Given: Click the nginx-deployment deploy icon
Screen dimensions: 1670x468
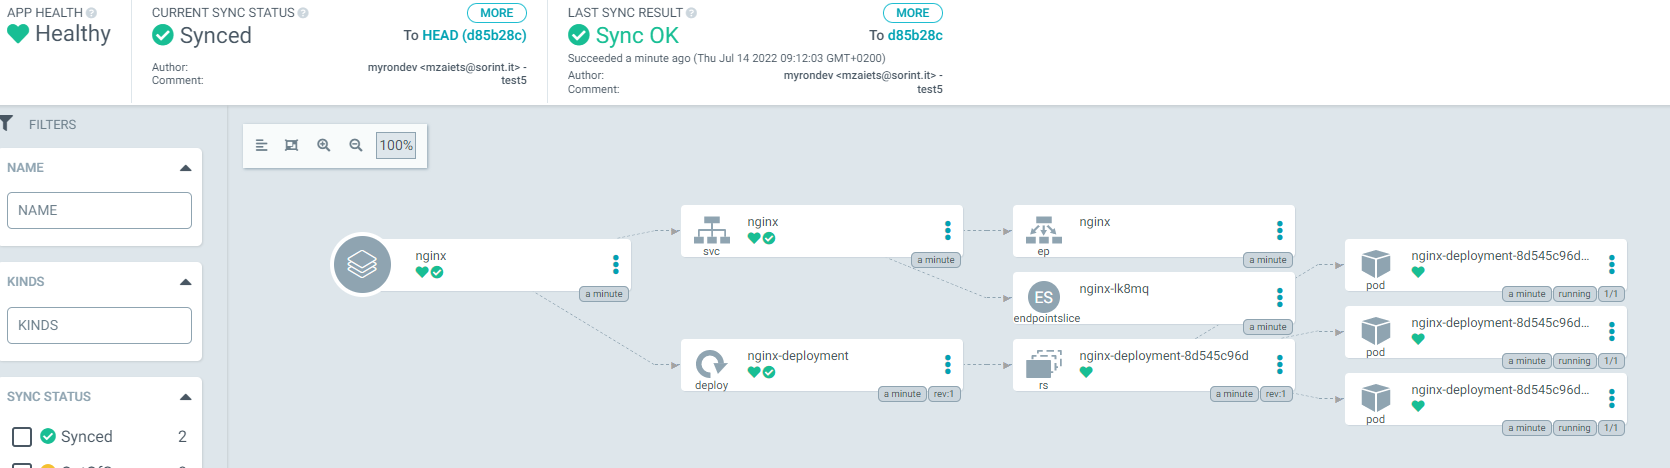Looking at the screenshot, I should coord(711,363).
